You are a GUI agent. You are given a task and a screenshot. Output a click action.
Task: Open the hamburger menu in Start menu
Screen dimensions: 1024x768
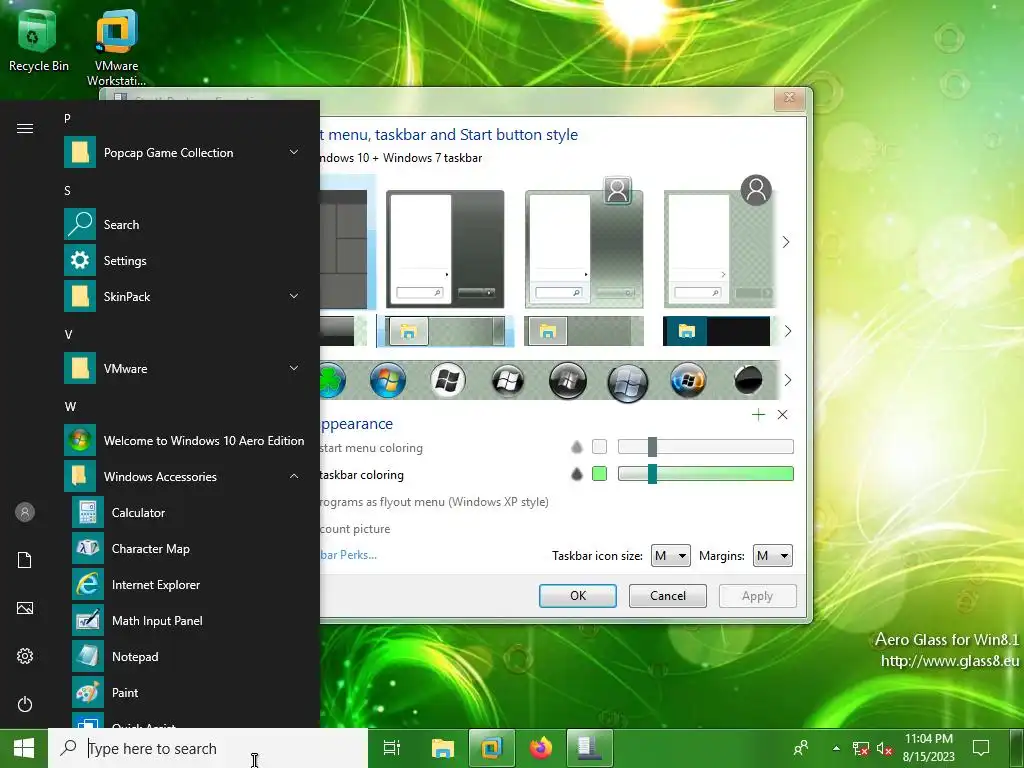[x=25, y=128]
